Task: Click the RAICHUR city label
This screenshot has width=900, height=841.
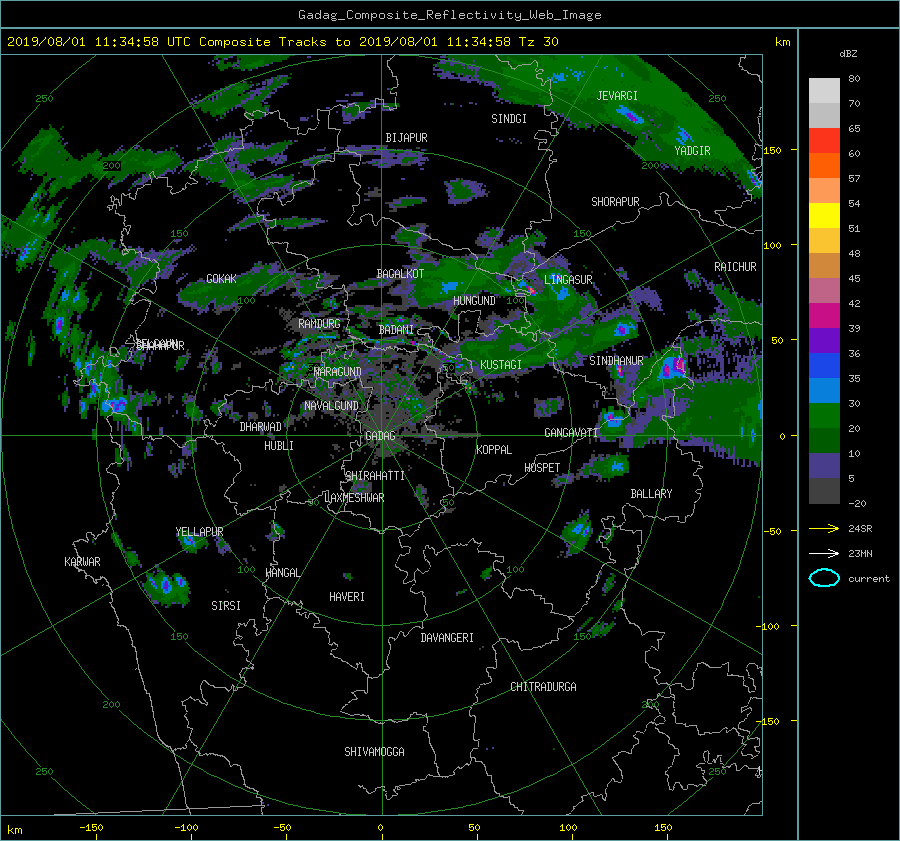Action: click(x=735, y=267)
